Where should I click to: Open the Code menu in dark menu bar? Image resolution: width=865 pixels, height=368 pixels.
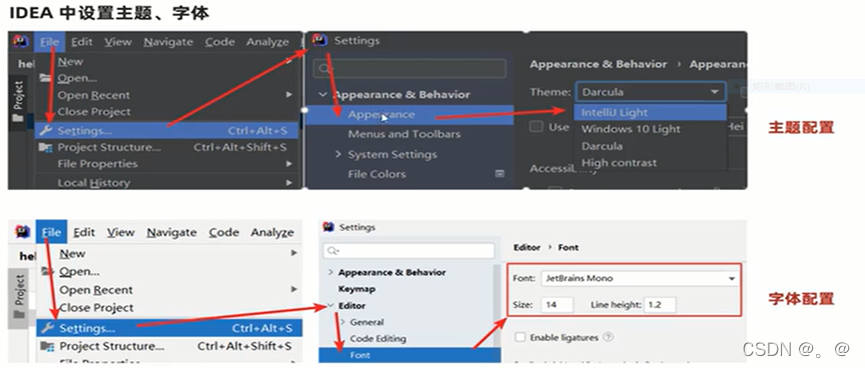[x=220, y=42]
